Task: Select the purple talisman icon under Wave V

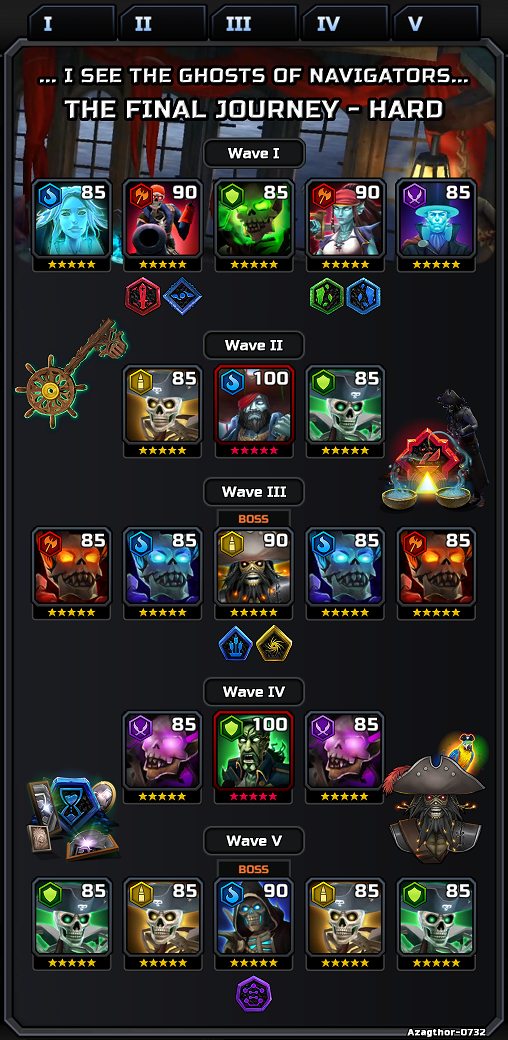Action: (255, 995)
